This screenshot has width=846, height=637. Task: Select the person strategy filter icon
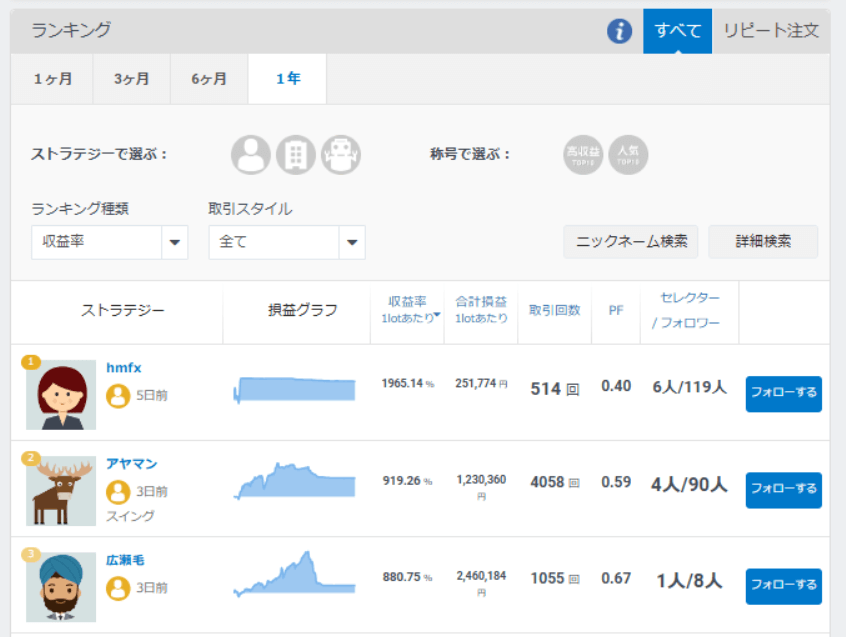pos(251,155)
